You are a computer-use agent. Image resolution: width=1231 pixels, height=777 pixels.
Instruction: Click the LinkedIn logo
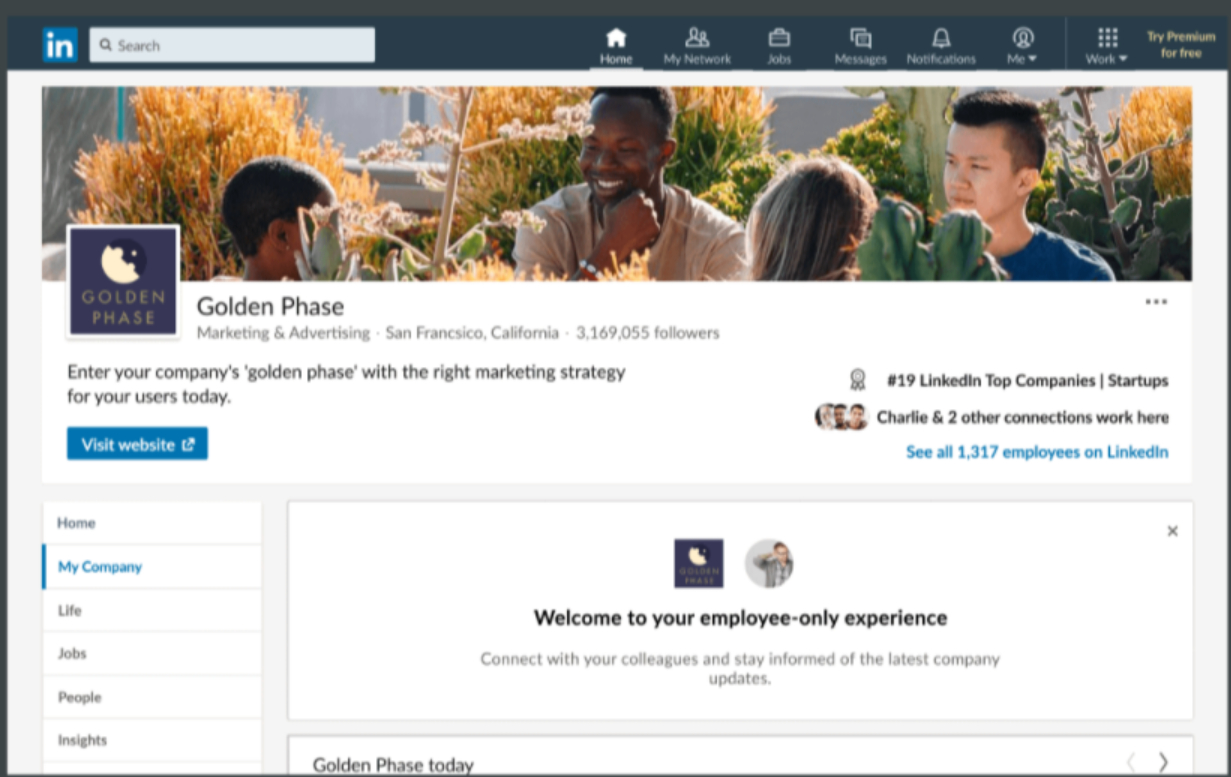[59, 44]
